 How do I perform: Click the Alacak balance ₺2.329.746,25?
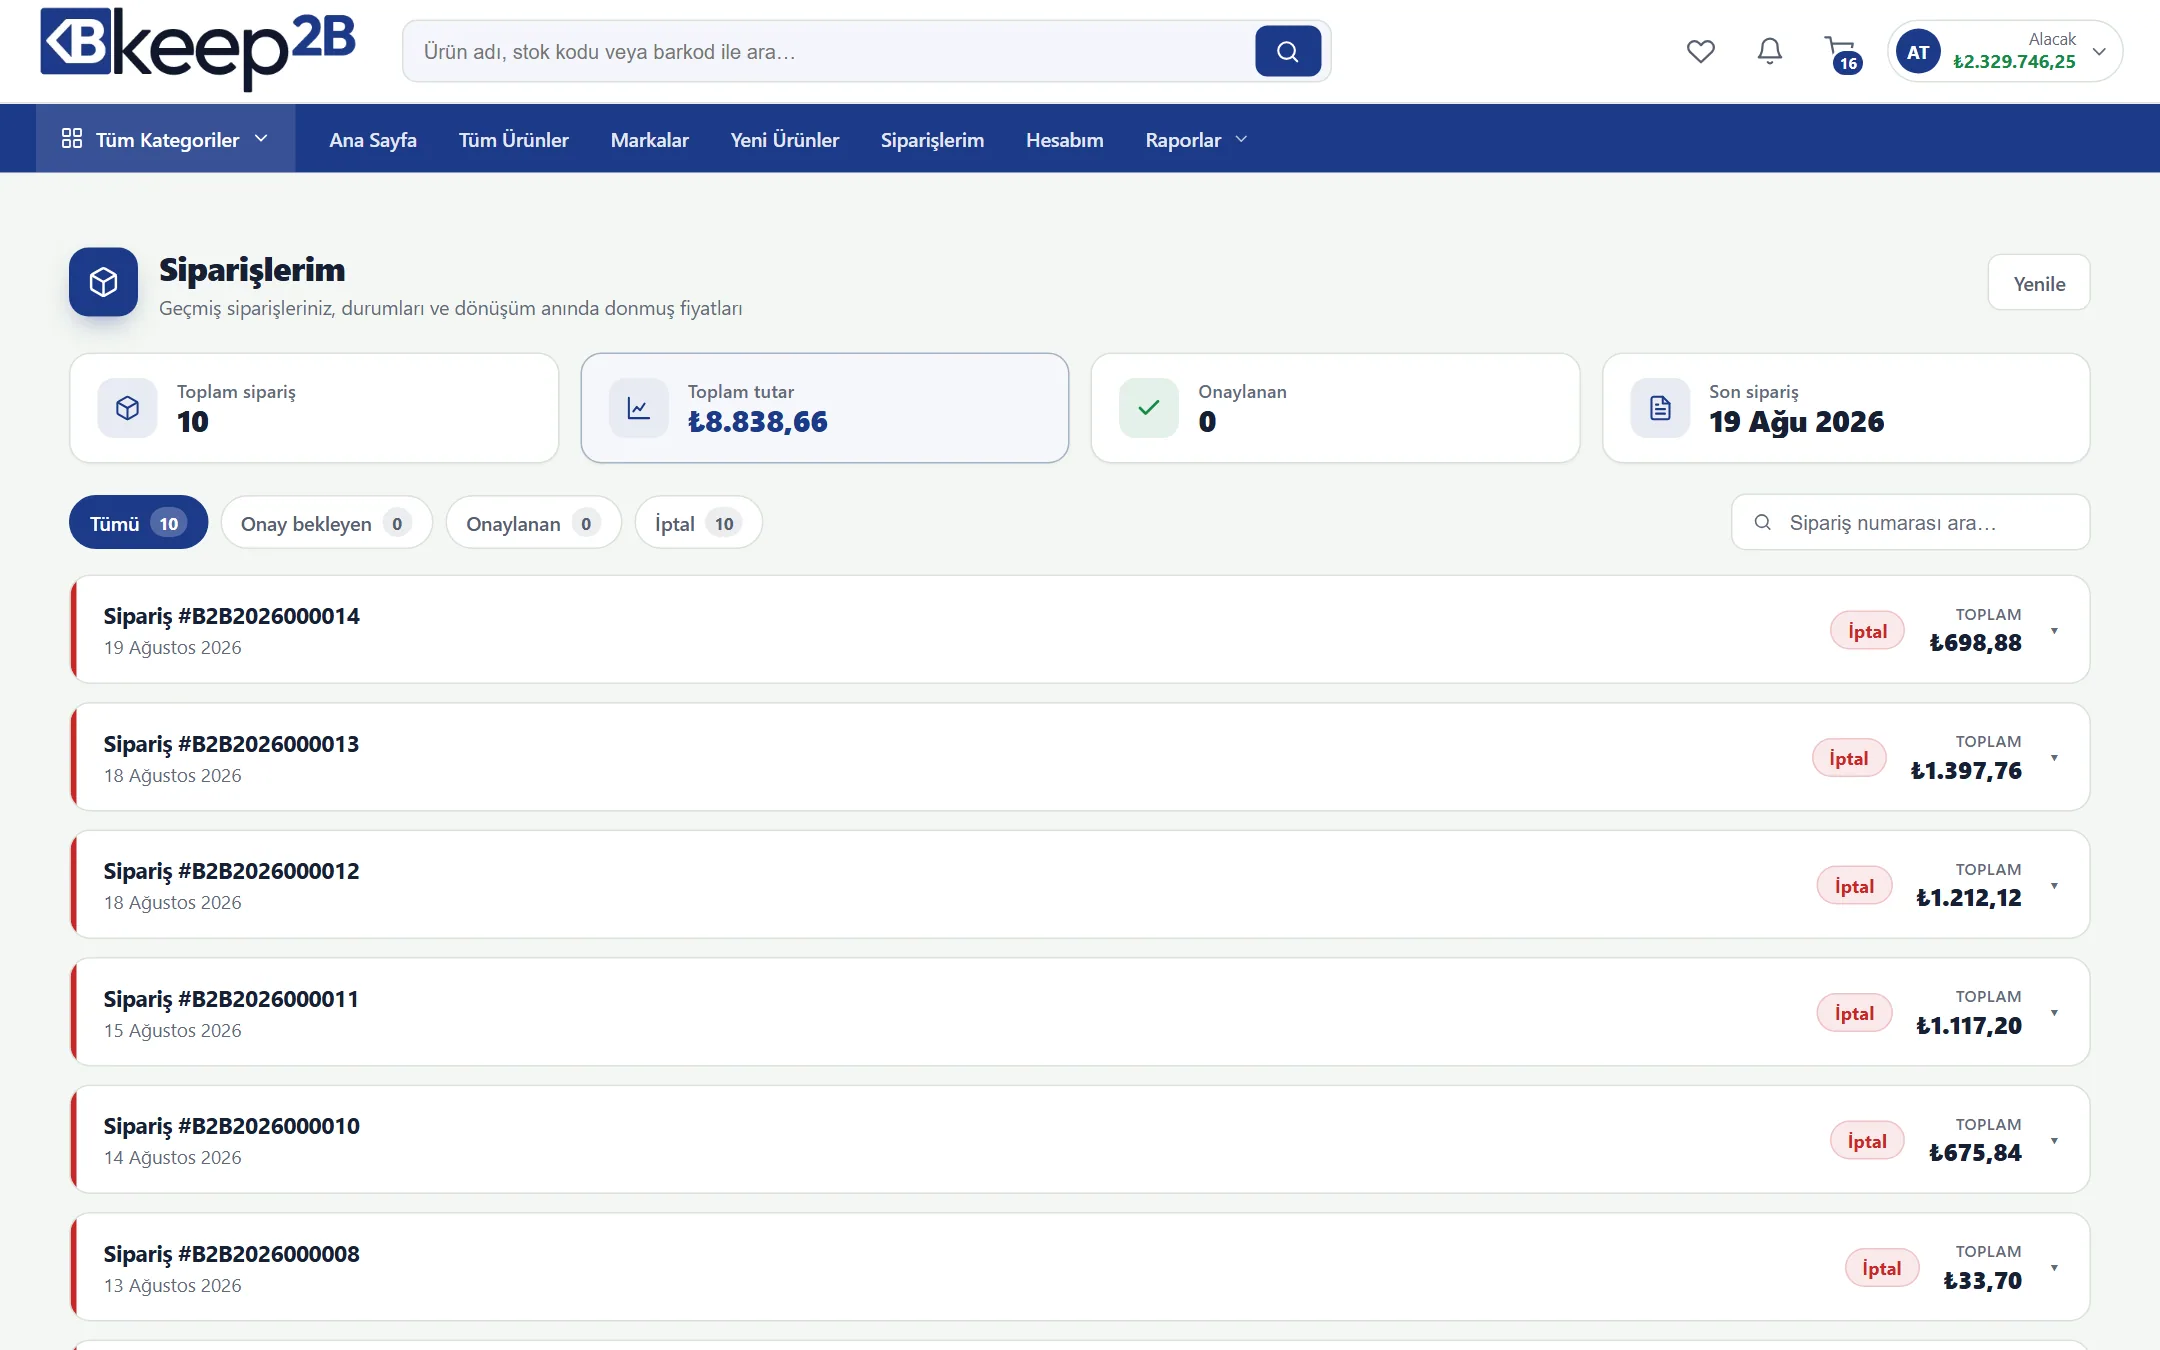(2014, 62)
